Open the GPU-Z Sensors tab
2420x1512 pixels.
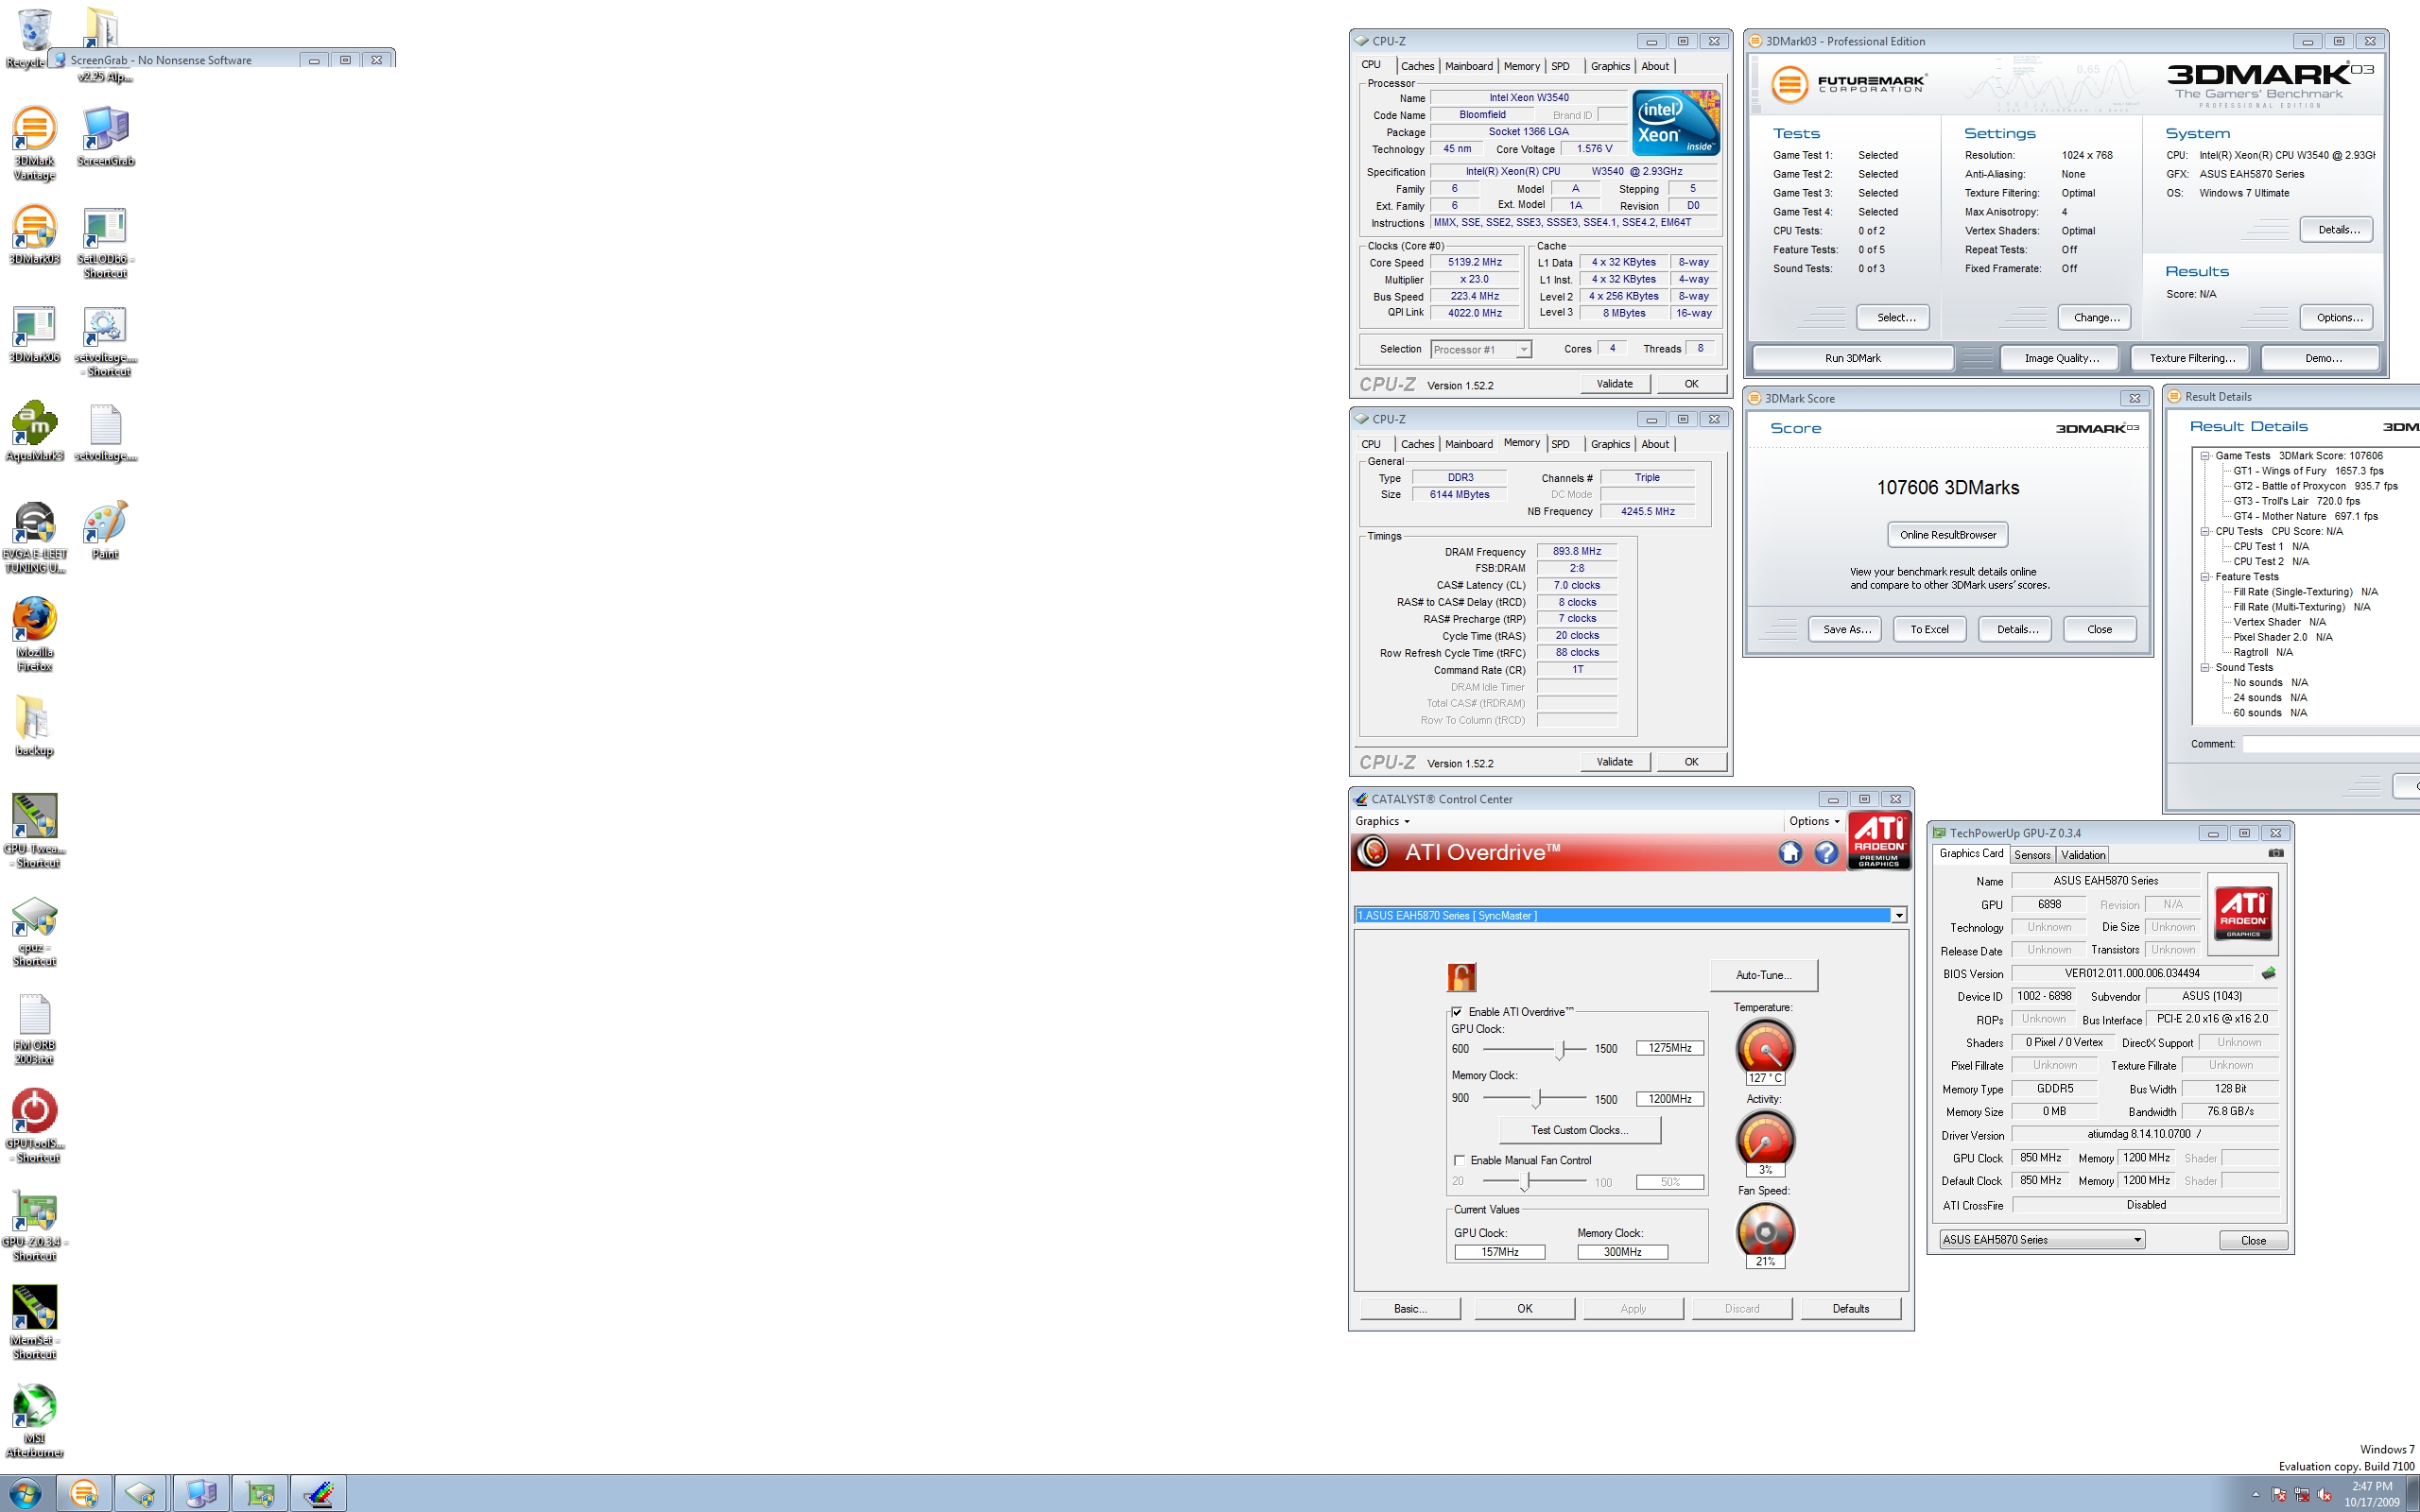point(2032,855)
